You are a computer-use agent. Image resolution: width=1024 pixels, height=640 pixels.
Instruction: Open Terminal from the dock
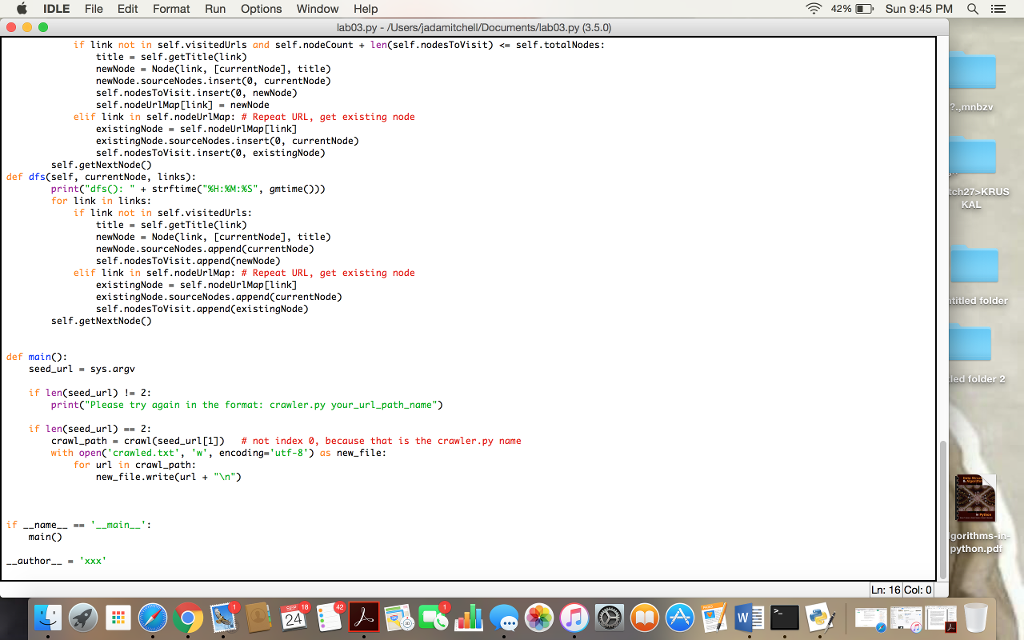785,620
